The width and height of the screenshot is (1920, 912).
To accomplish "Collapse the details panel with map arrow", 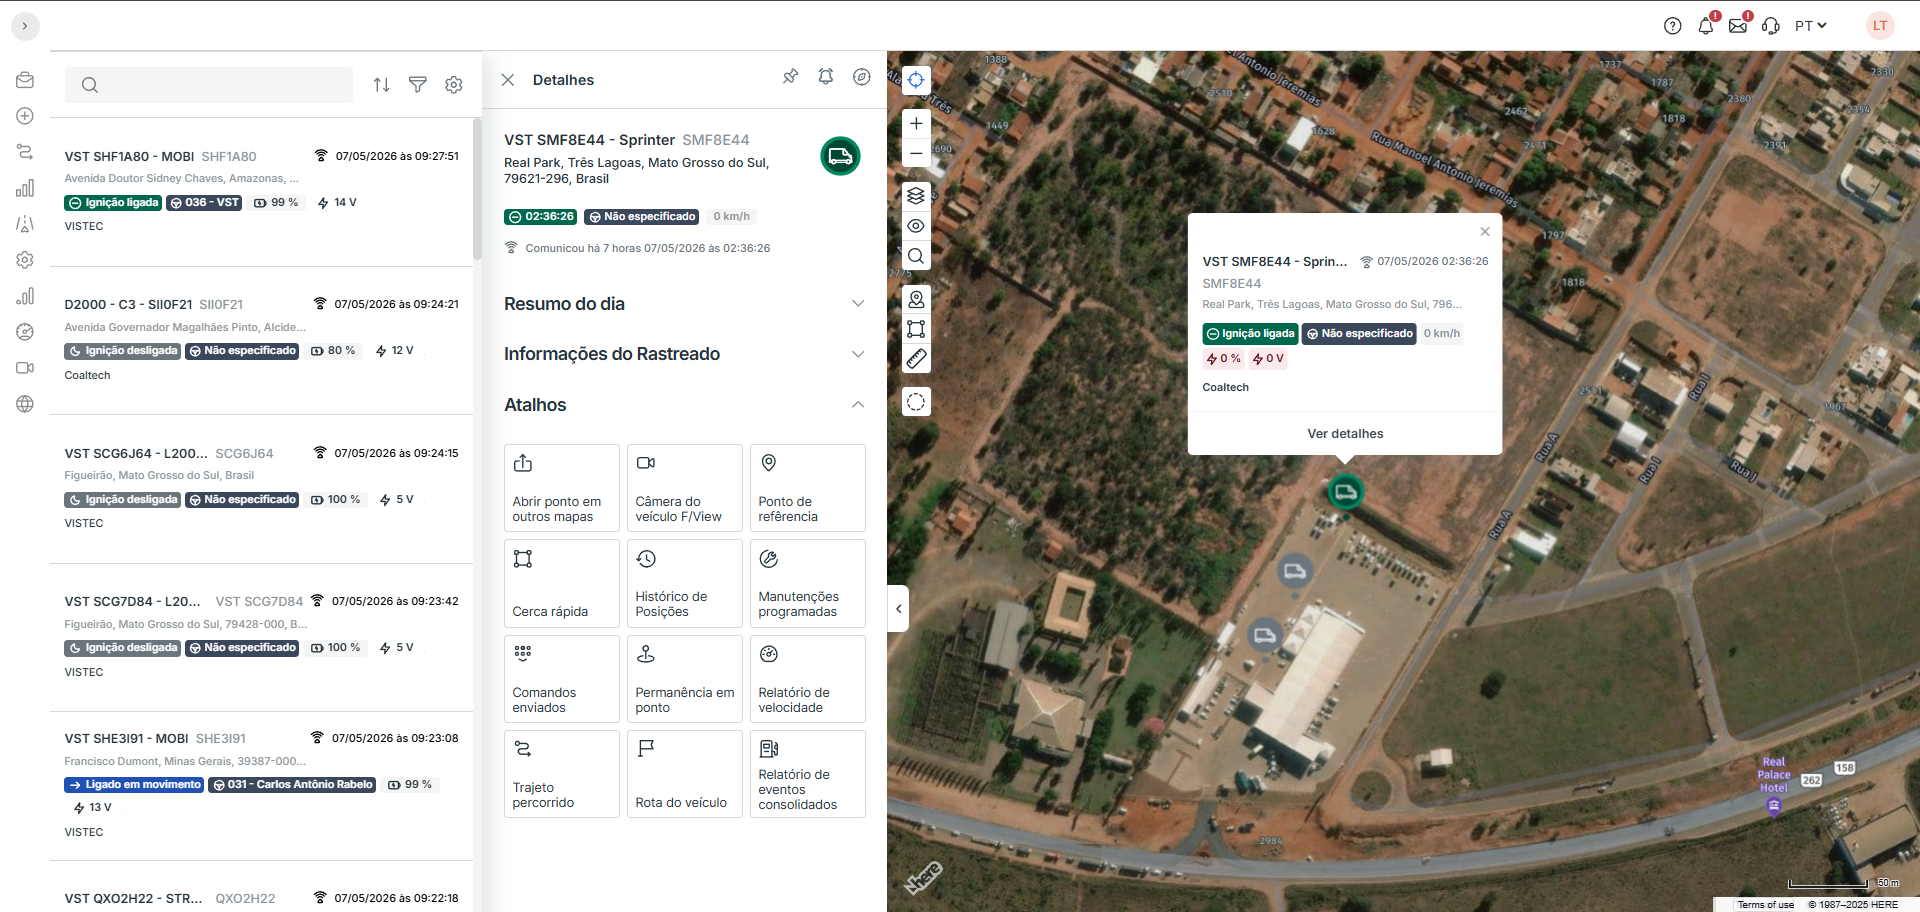I will (898, 608).
